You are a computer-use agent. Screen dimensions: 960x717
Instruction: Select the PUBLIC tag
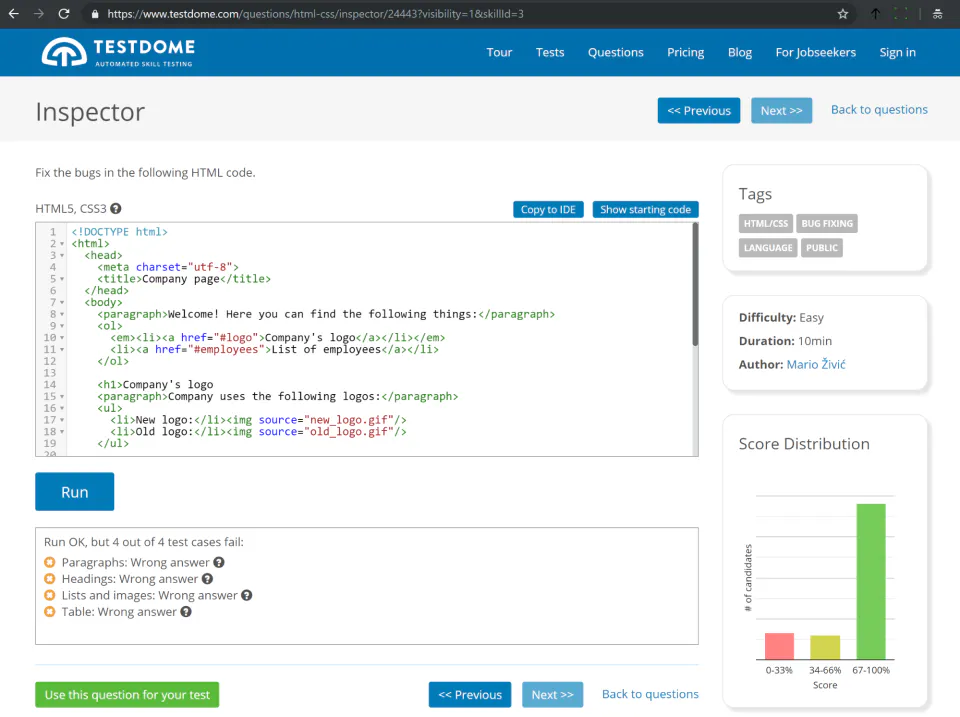(822, 248)
